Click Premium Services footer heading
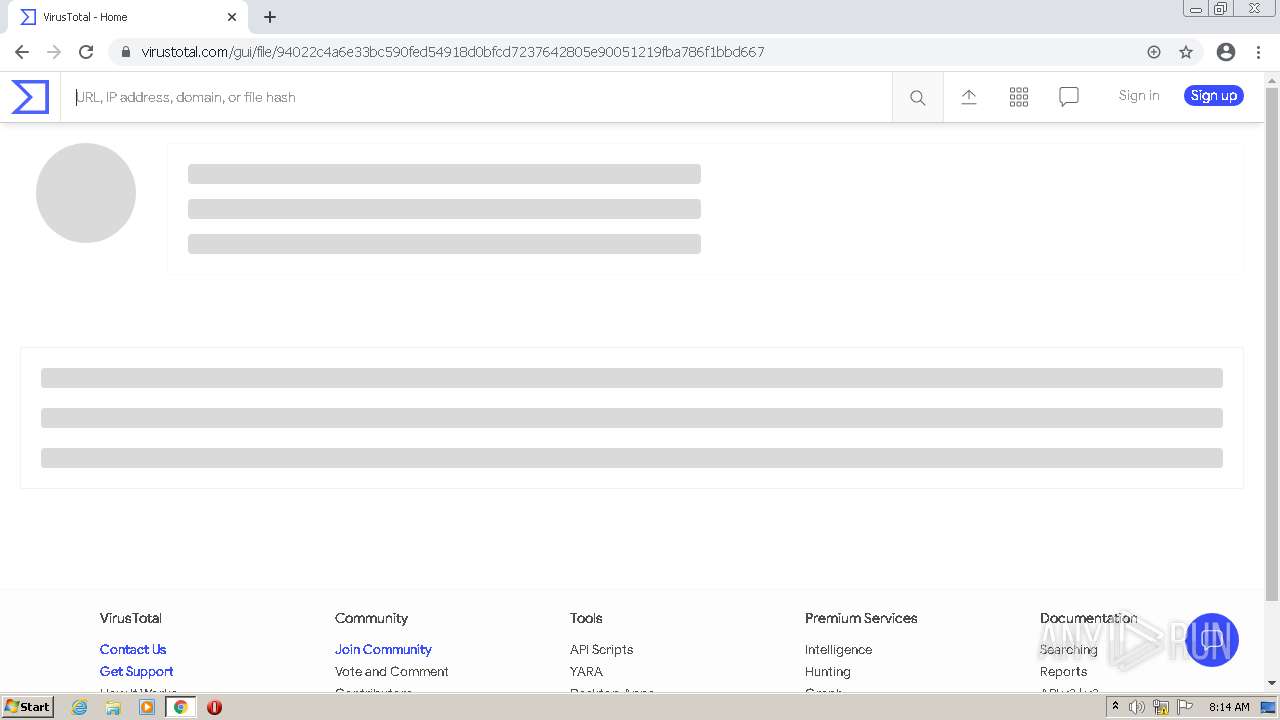The image size is (1280, 720). 861,618
